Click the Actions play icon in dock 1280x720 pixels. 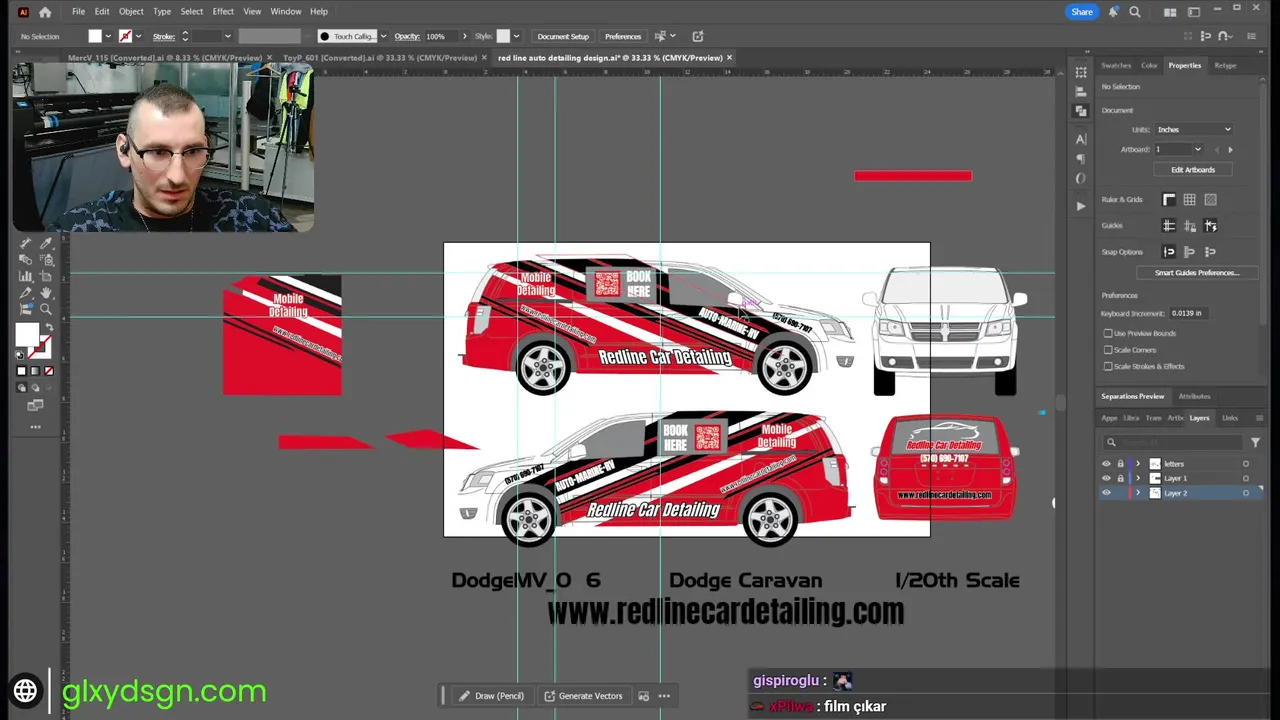1081,205
